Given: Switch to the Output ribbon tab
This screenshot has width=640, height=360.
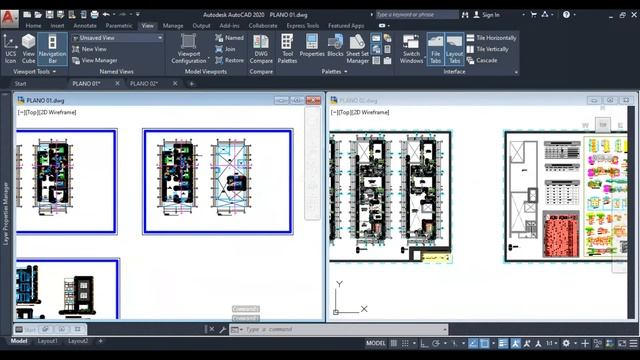Looking at the screenshot, I should pyautogui.click(x=201, y=26).
